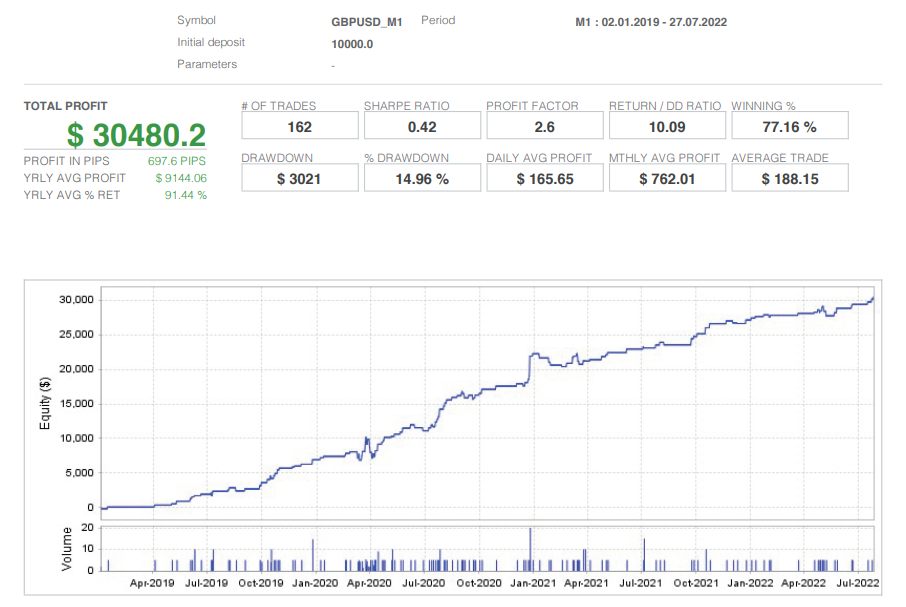This screenshot has width=906, height=607.
Task: Select the PROFIT FACTOR value box 2.6
Action: coord(544,124)
